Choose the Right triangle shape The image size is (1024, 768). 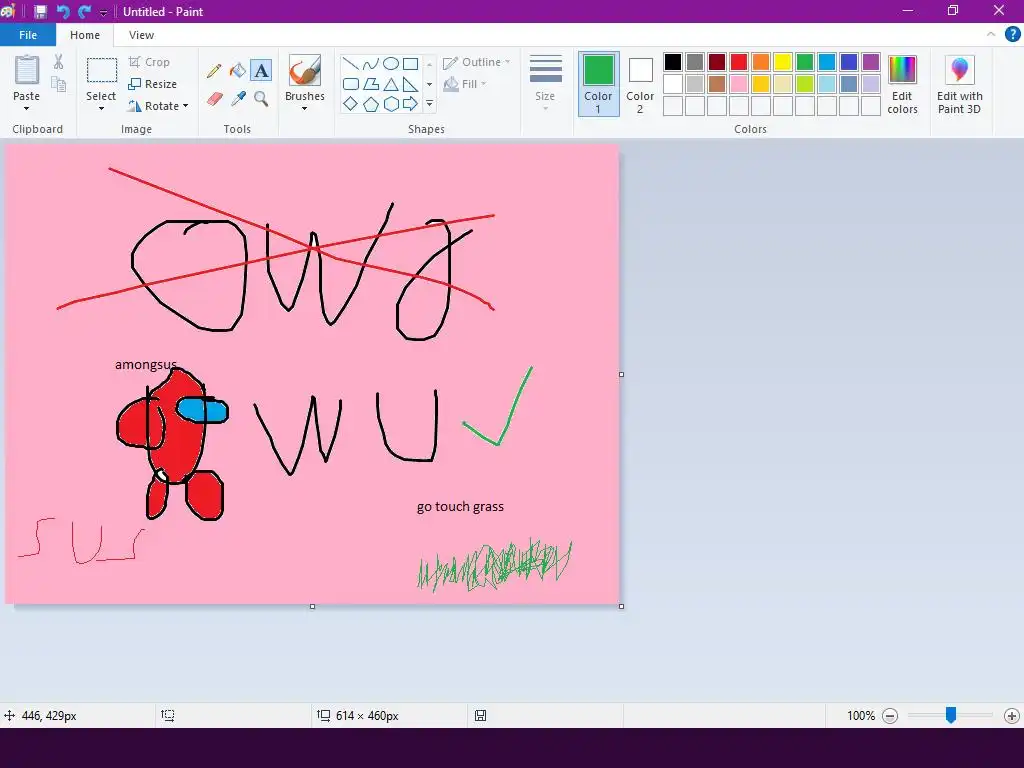coord(410,84)
